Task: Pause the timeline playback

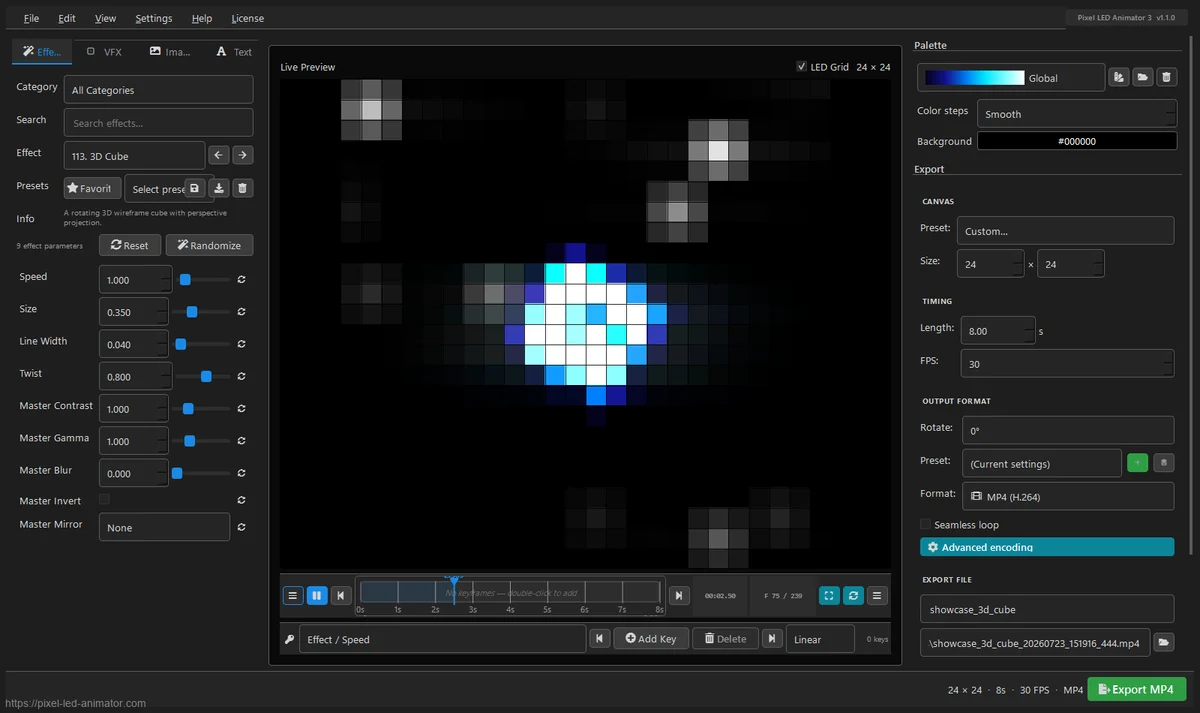Action: 317,595
